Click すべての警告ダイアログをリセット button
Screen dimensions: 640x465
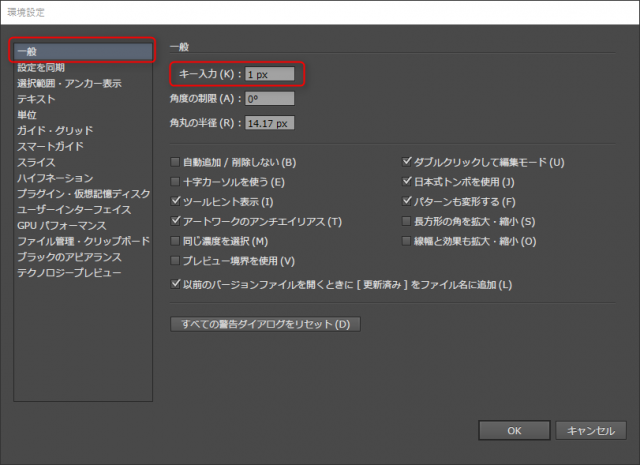tap(265, 324)
